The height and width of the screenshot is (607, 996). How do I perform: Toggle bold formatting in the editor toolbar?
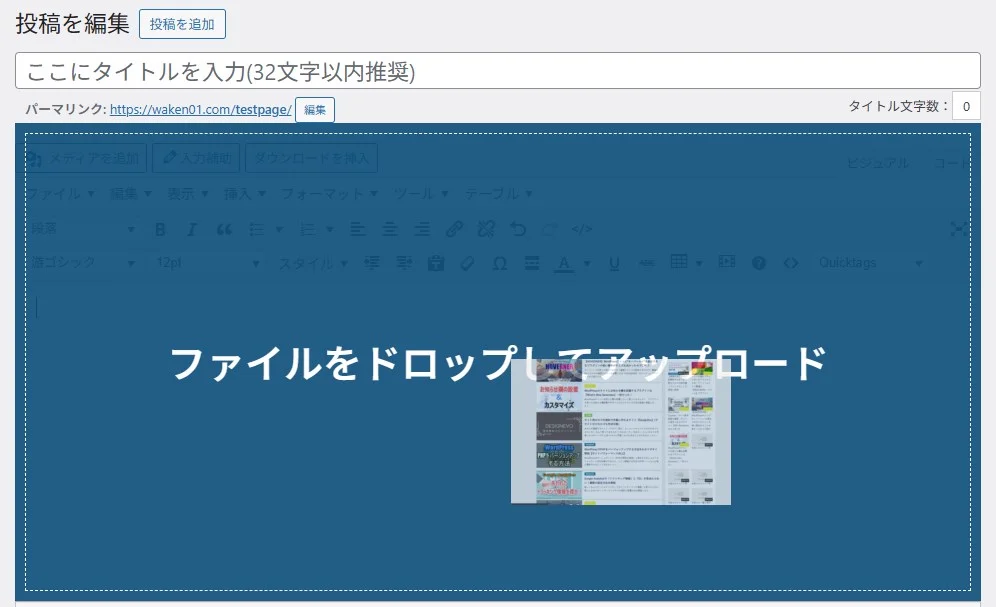(160, 229)
